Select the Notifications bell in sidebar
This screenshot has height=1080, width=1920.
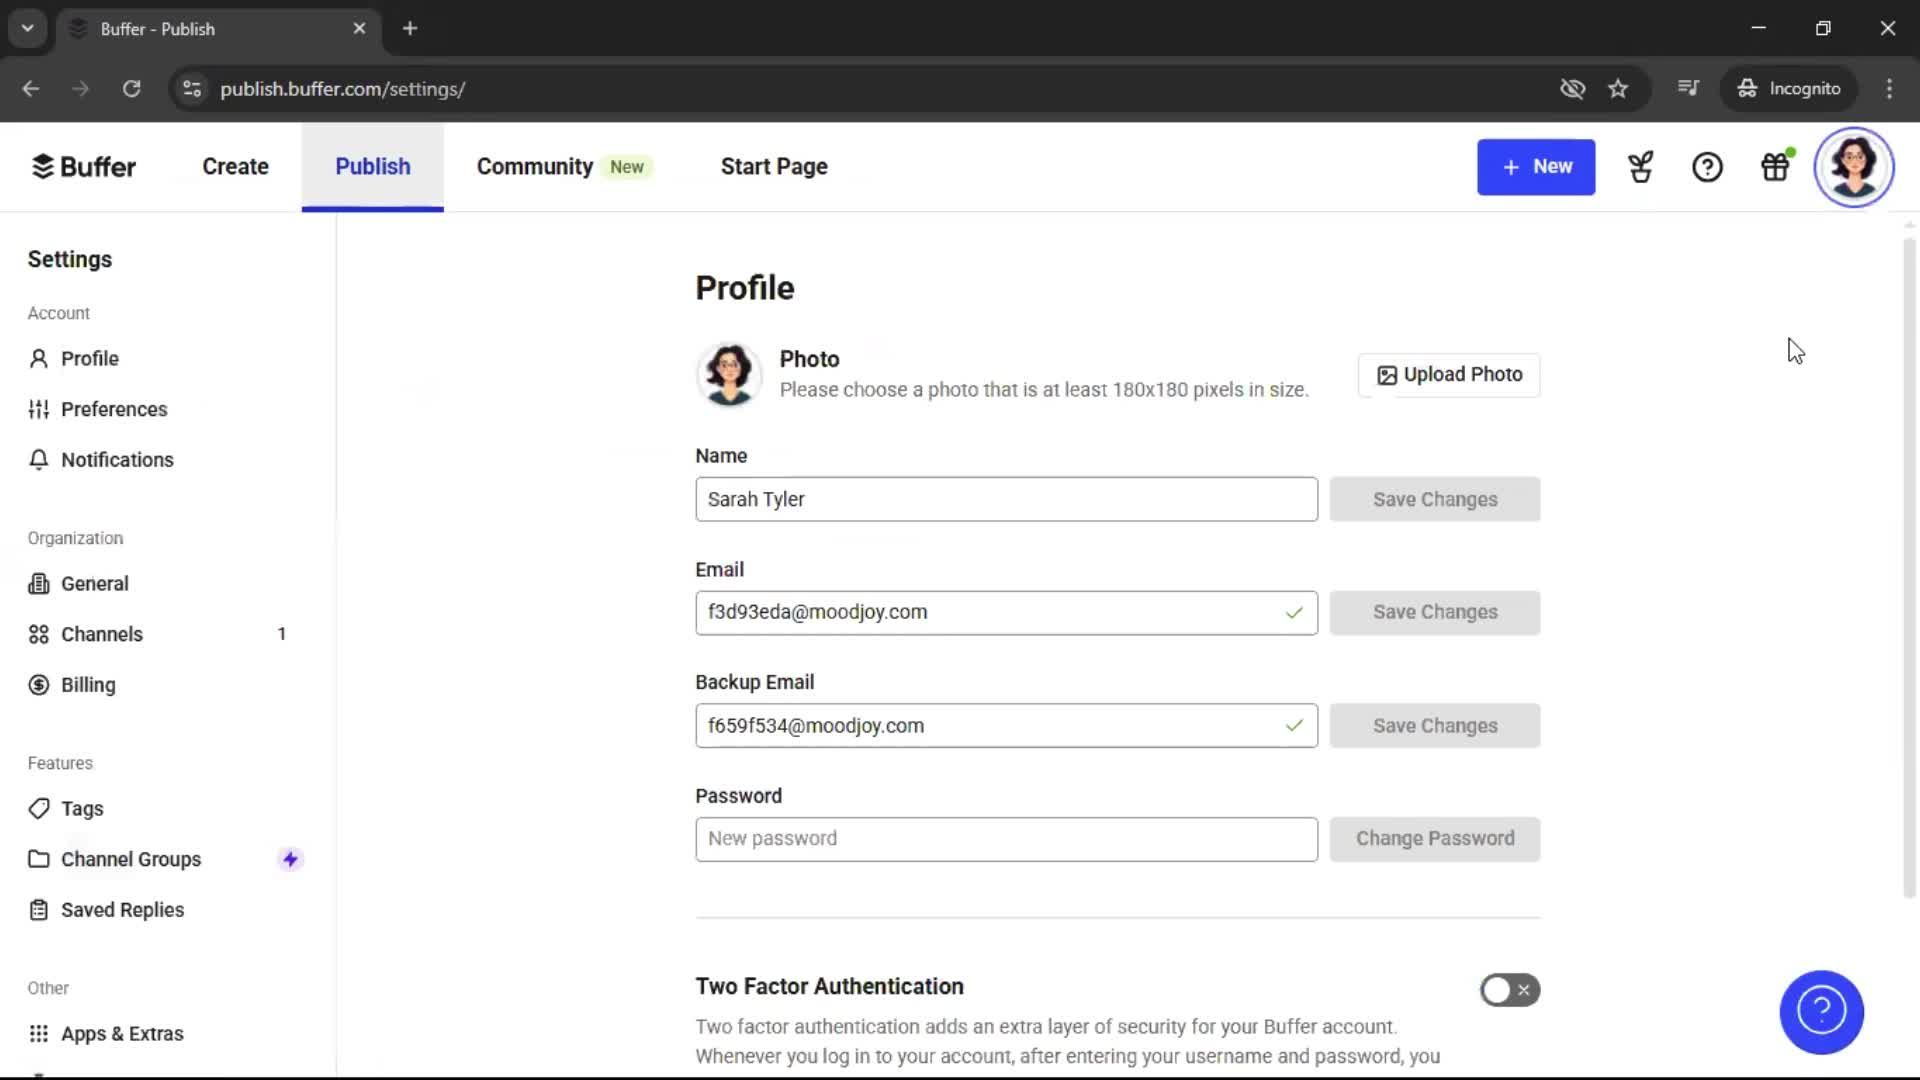117,459
